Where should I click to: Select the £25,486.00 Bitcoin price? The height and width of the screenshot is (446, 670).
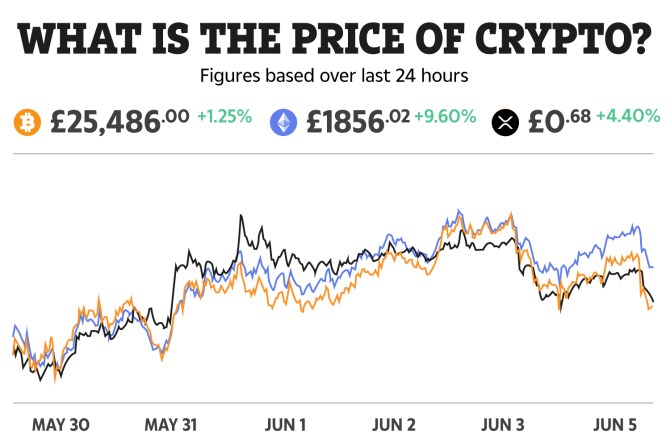pyautogui.click(x=120, y=121)
